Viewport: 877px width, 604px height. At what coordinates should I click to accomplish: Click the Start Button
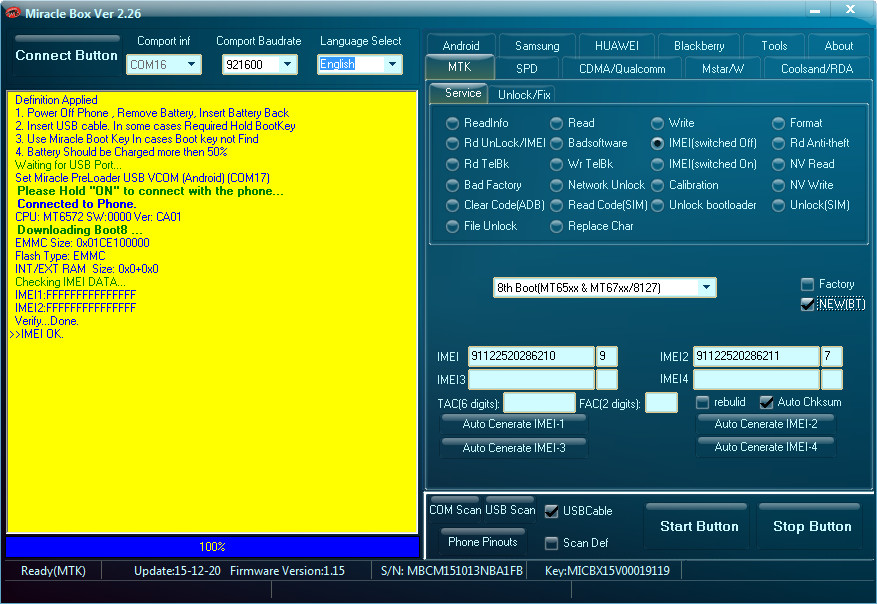coord(699,526)
